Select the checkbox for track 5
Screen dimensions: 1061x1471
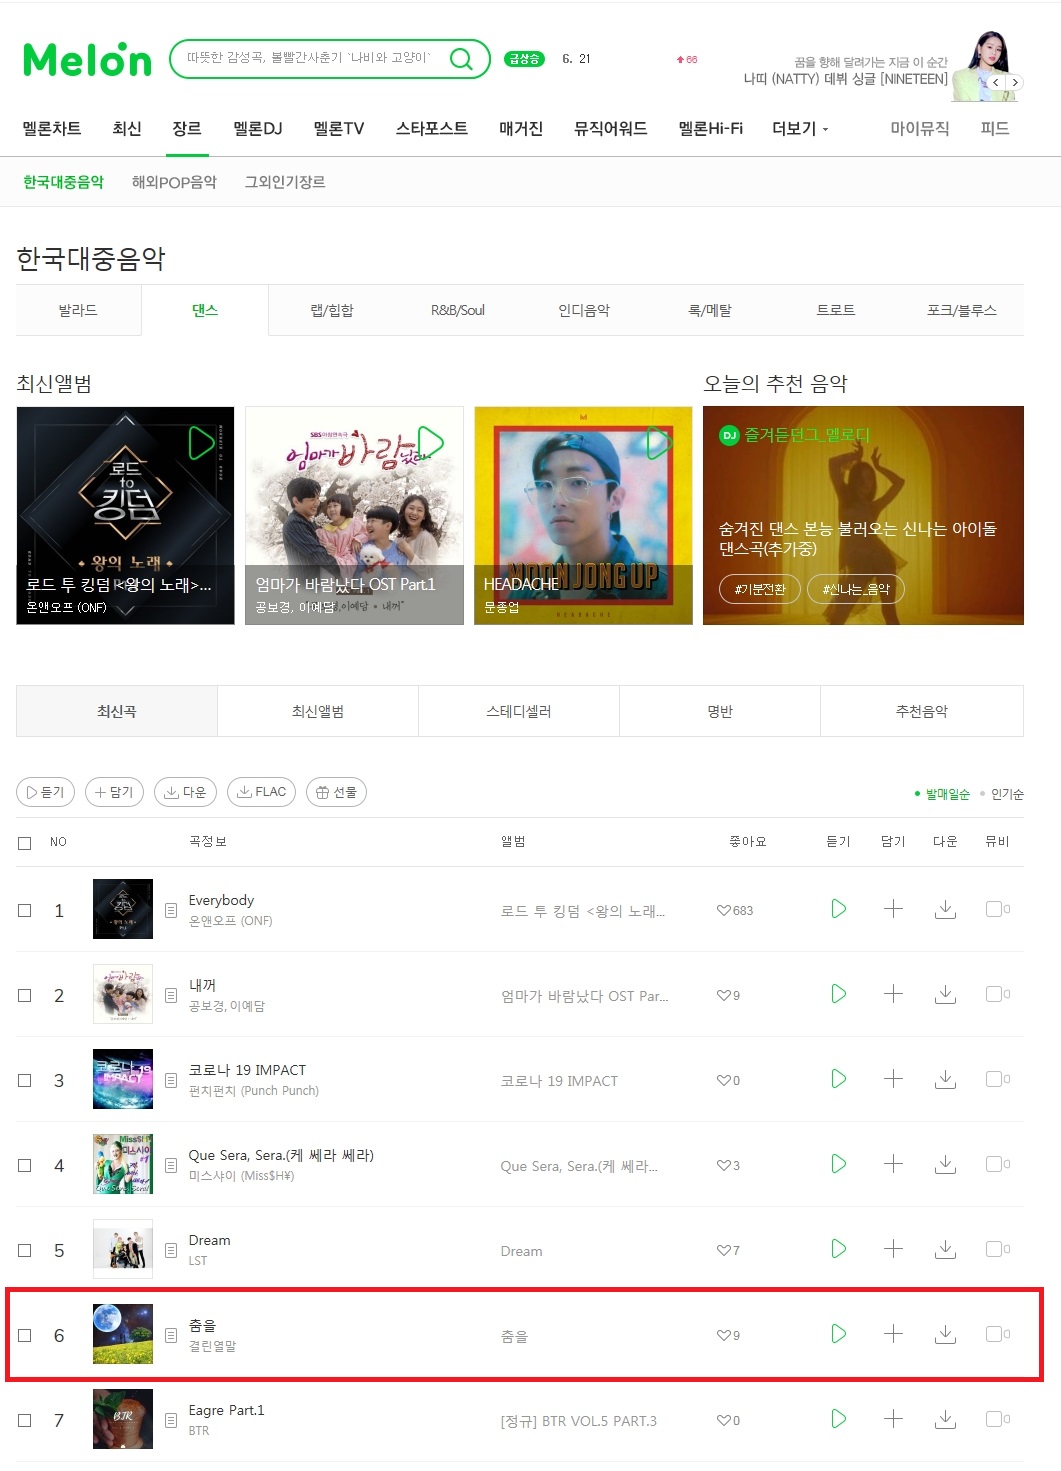tap(25, 1250)
